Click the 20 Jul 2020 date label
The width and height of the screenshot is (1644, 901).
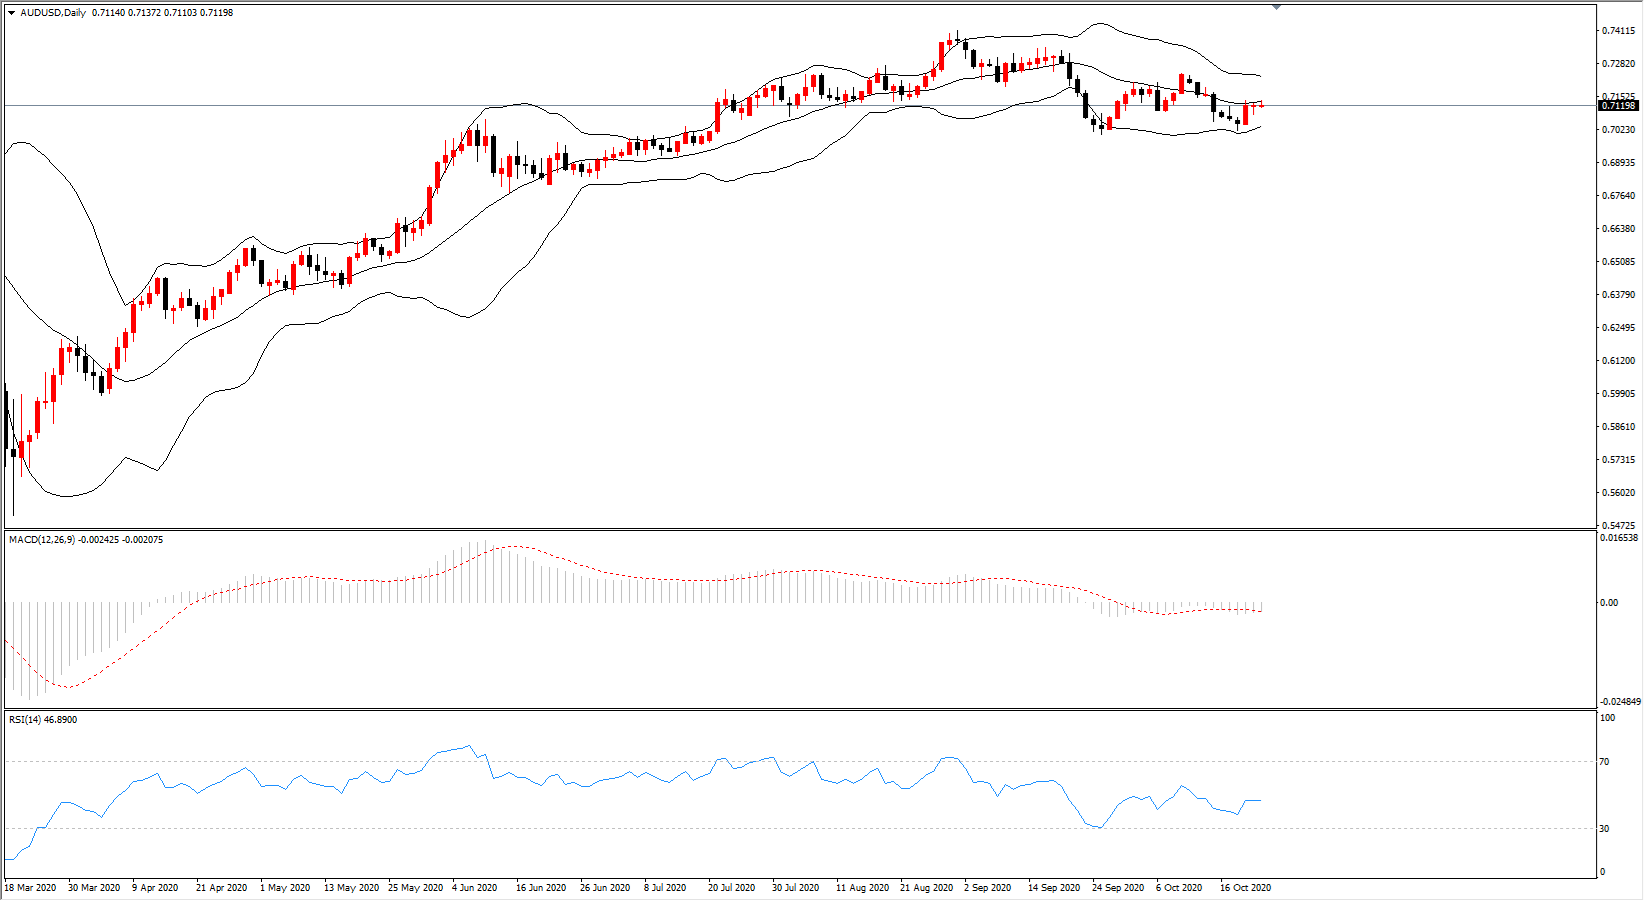click(x=731, y=888)
